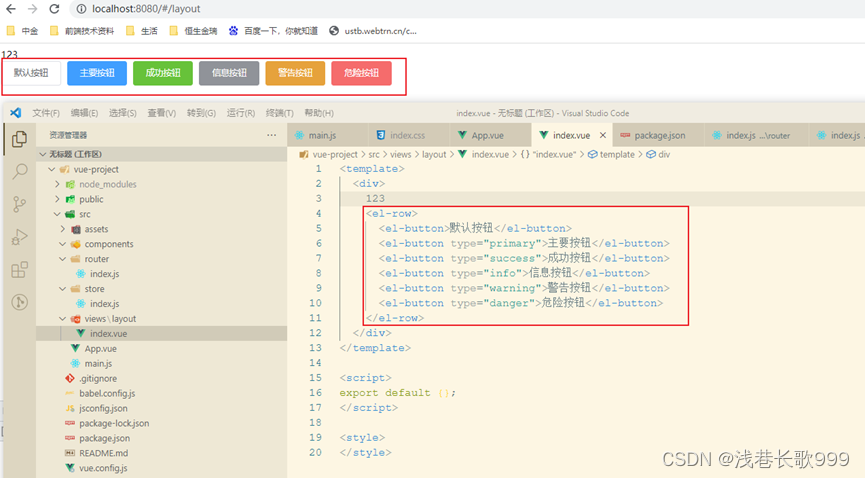Collapse the src folder

[161, 214]
